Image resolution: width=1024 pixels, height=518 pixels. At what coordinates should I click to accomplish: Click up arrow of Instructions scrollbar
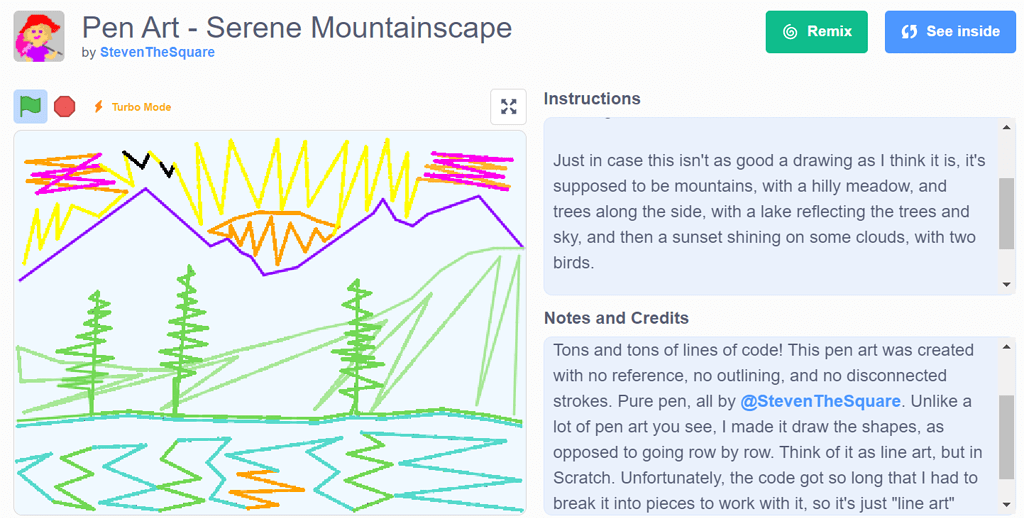[x=1006, y=128]
